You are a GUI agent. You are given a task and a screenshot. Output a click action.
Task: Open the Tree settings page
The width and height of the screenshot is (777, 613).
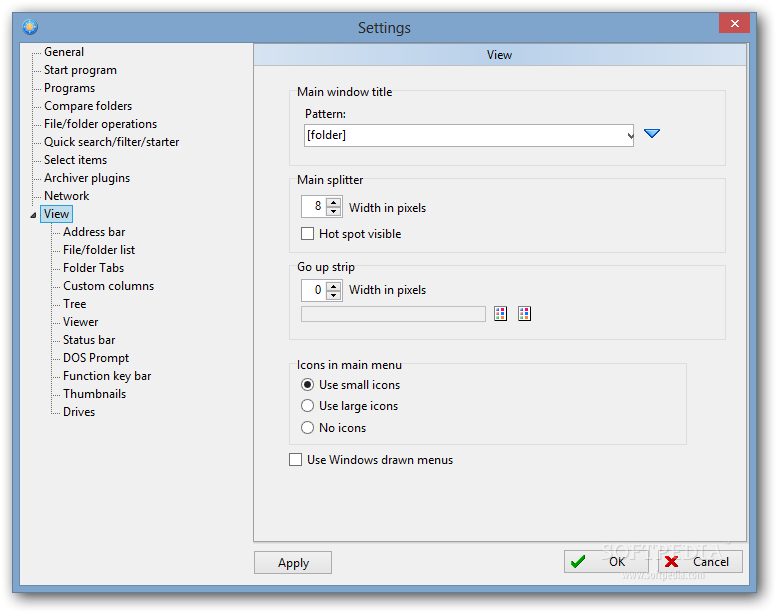(x=74, y=304)
